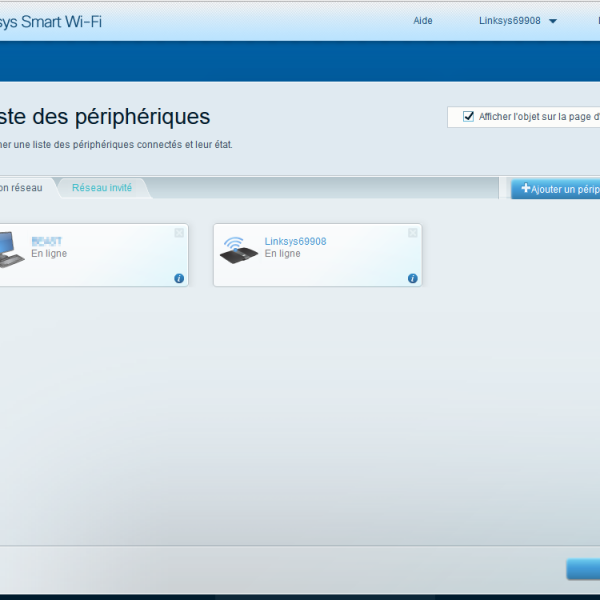Click the Linksys69908 device name link
600x600 pixels.
point(295,241)
